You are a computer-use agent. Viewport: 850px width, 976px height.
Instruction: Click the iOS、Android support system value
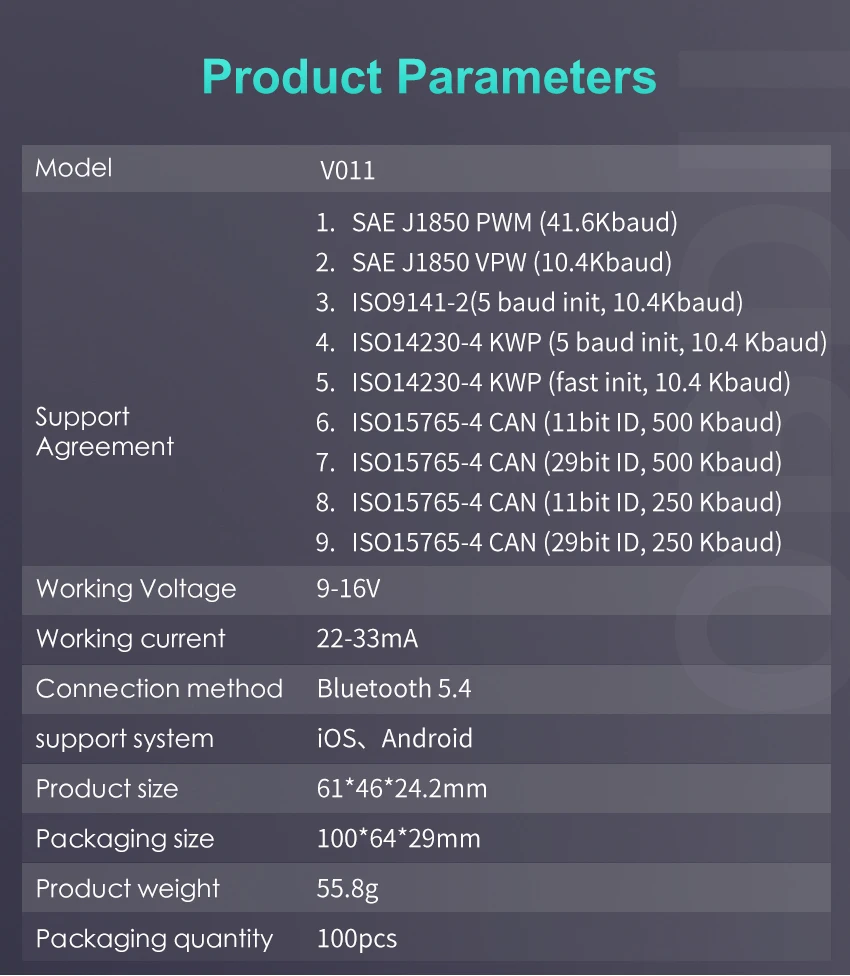pyautogui.click(x=394, y=739)
